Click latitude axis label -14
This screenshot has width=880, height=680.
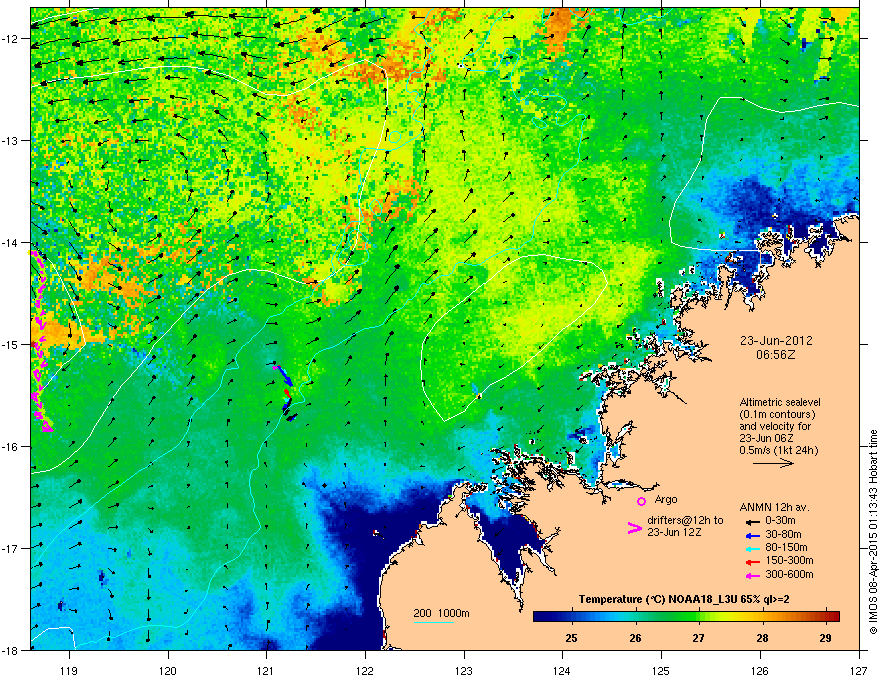[x=11, y=243]
